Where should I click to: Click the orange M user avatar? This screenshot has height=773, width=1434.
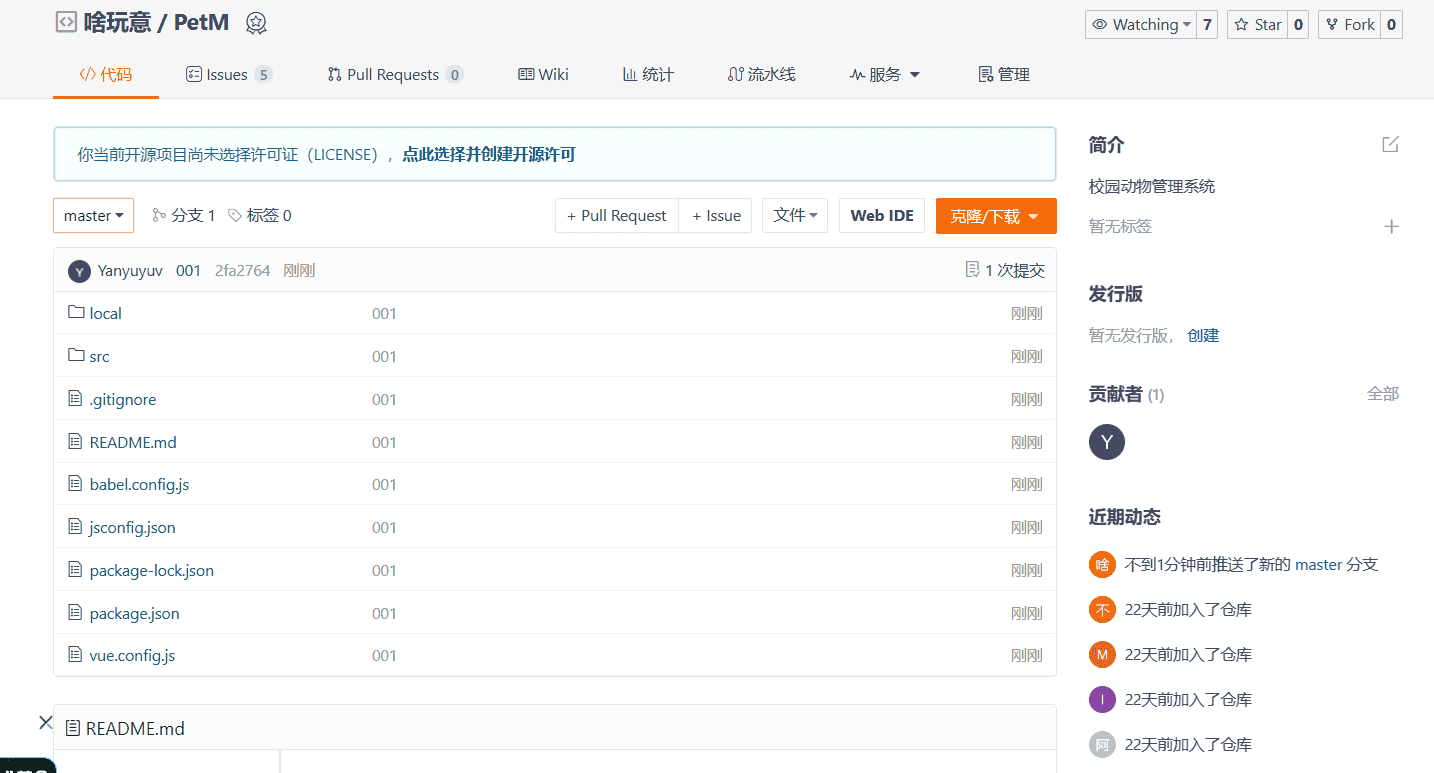coord(1101,655)
